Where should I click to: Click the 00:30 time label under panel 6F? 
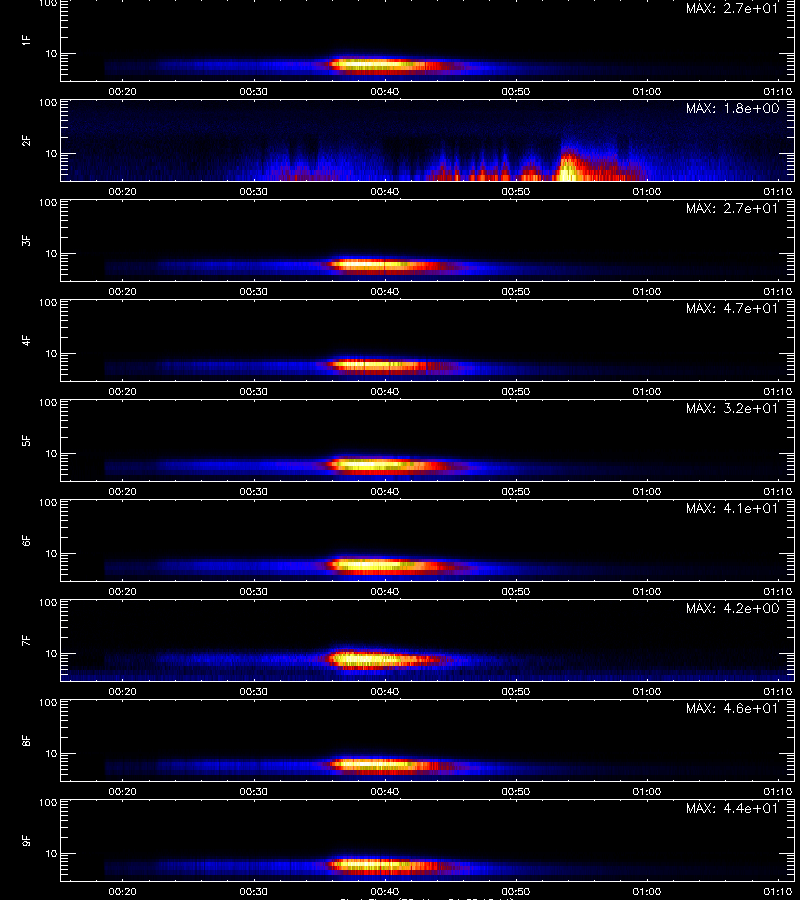coord(253,591)
